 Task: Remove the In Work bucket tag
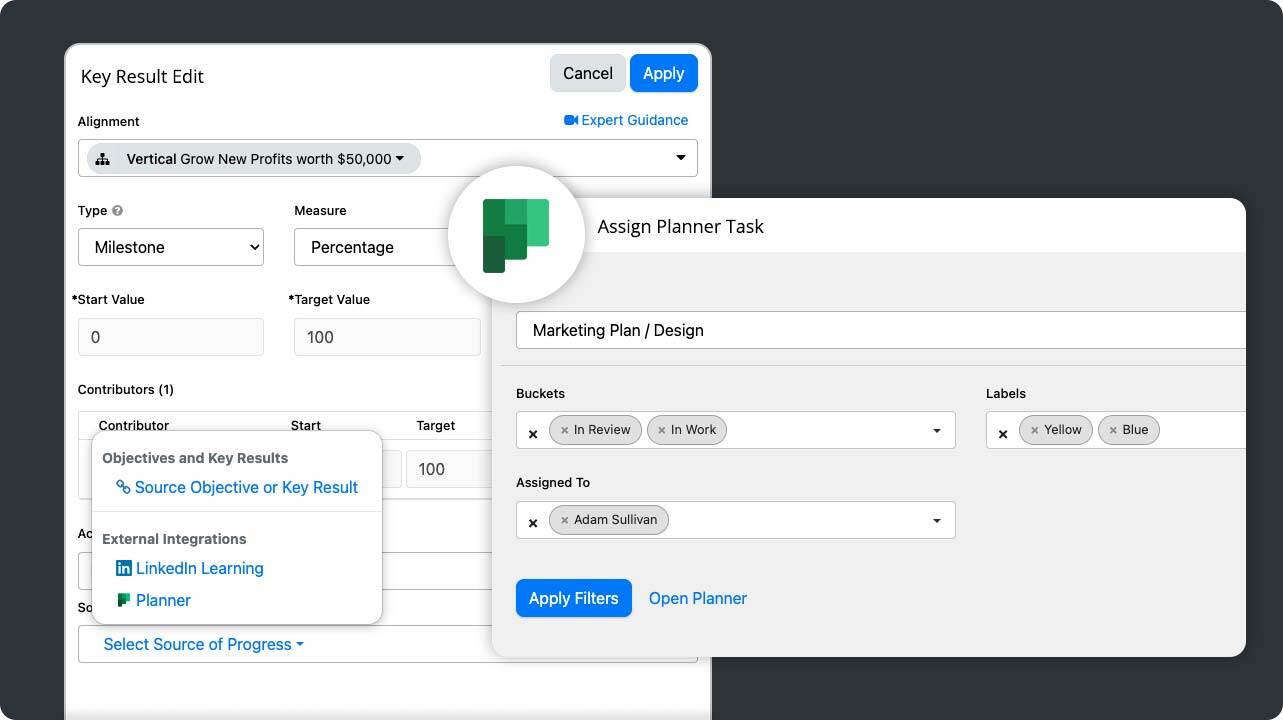(661, 430)
